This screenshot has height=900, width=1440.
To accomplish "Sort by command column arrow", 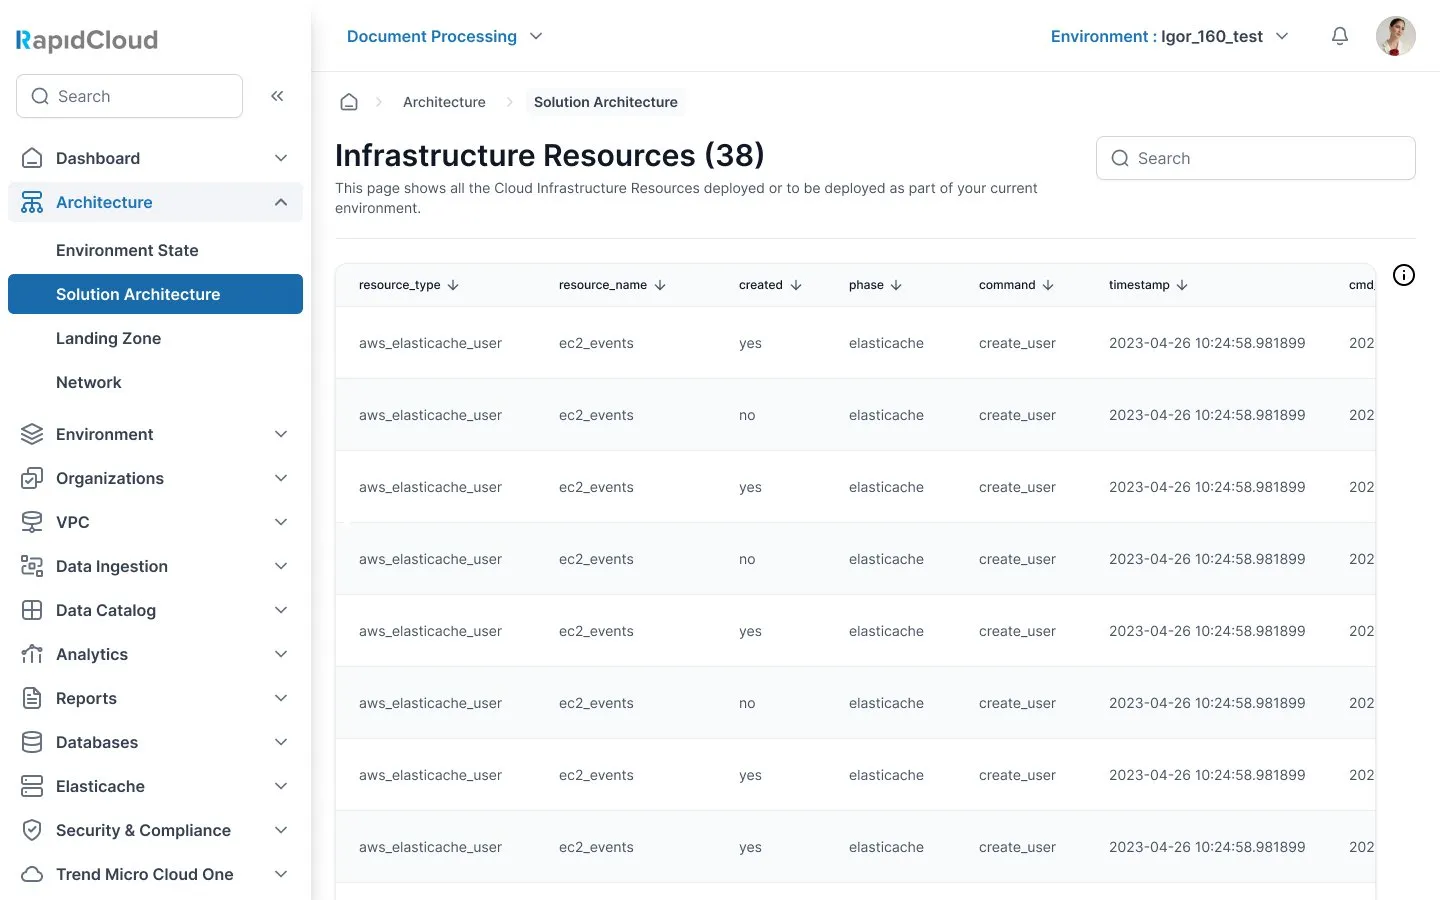I will pyautogui.click(x=1048, y=285).
